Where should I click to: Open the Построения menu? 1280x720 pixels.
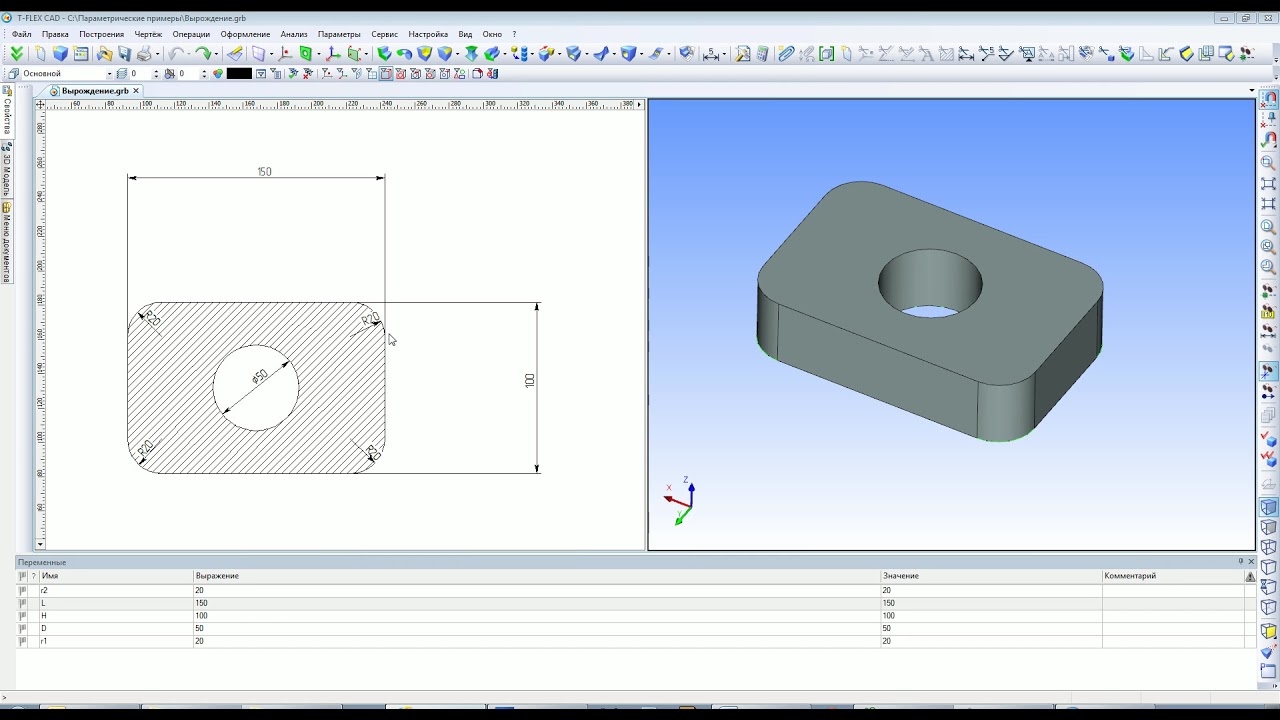[x=101, y=34]
